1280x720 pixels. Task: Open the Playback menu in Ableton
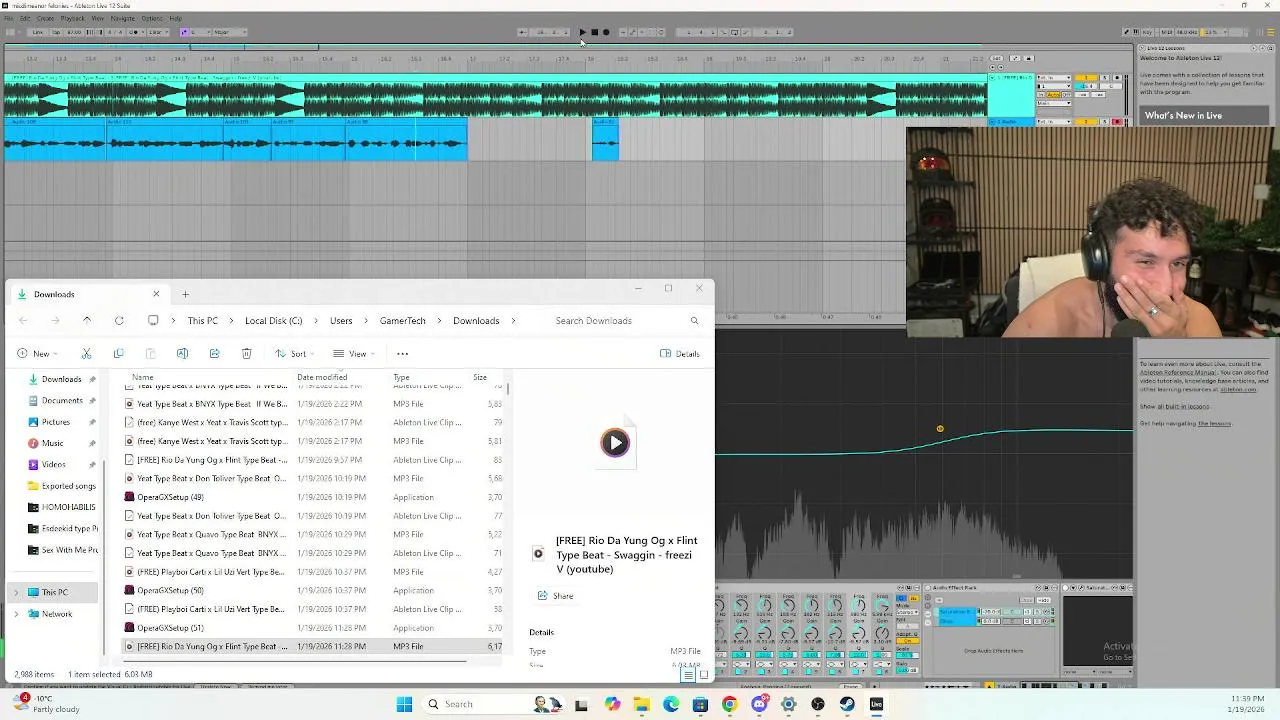pos(72,18)
